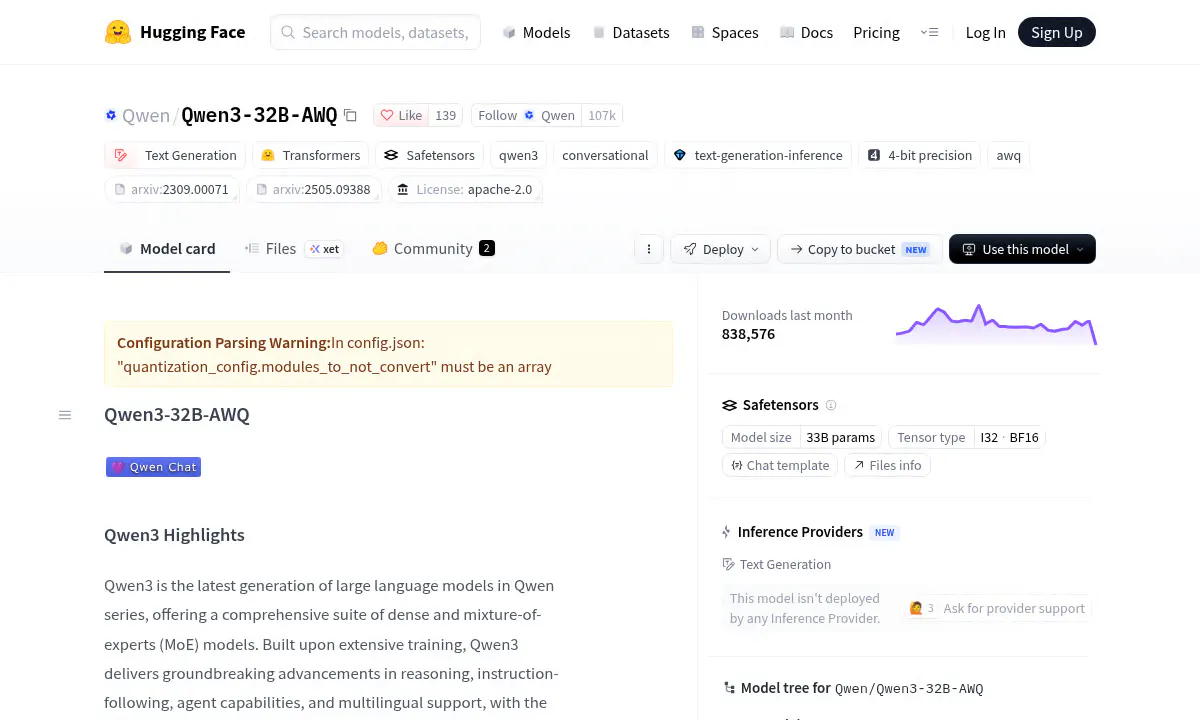This screenshot has width=1200, height=720.
Task: Open the arxiv:2505.09388 paper tag
Action: pos(314,189)
